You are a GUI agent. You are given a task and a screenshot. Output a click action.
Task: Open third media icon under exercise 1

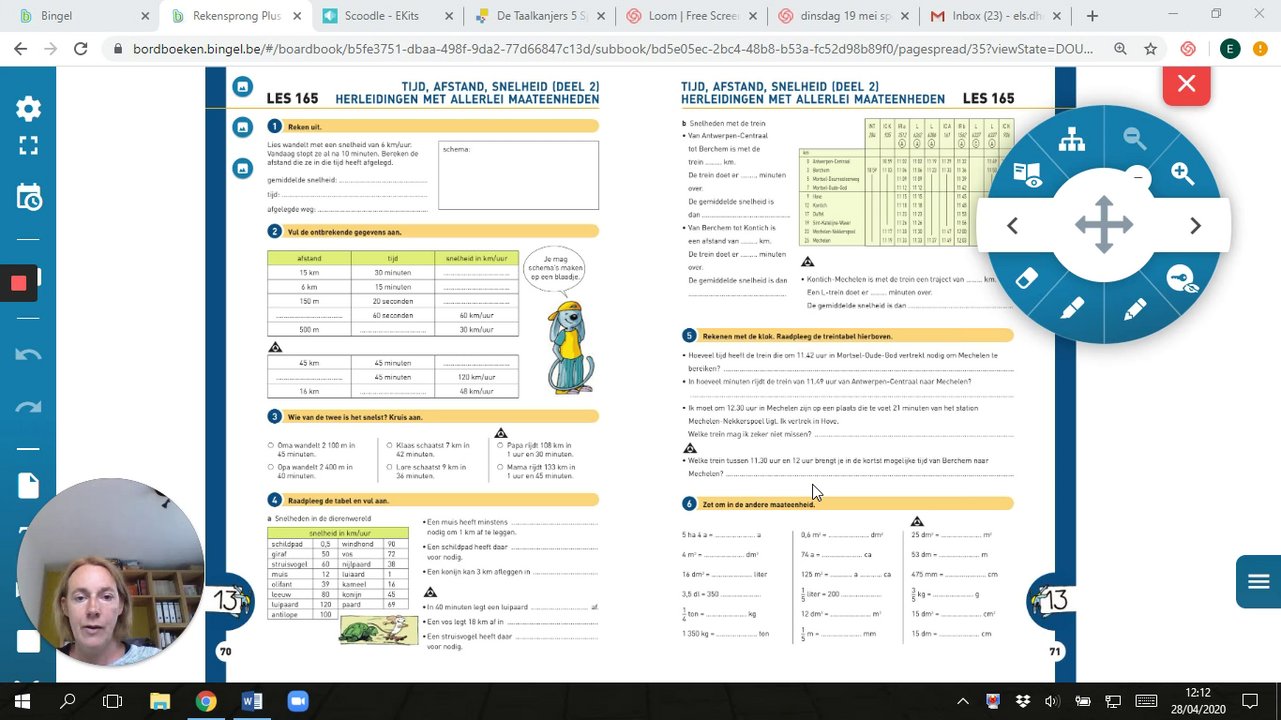pyautogui.click(x=242, y=168)
